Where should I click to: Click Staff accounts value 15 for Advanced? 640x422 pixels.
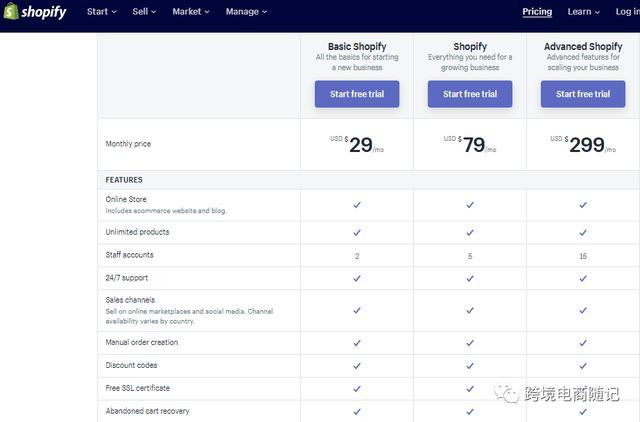[583, 256]
